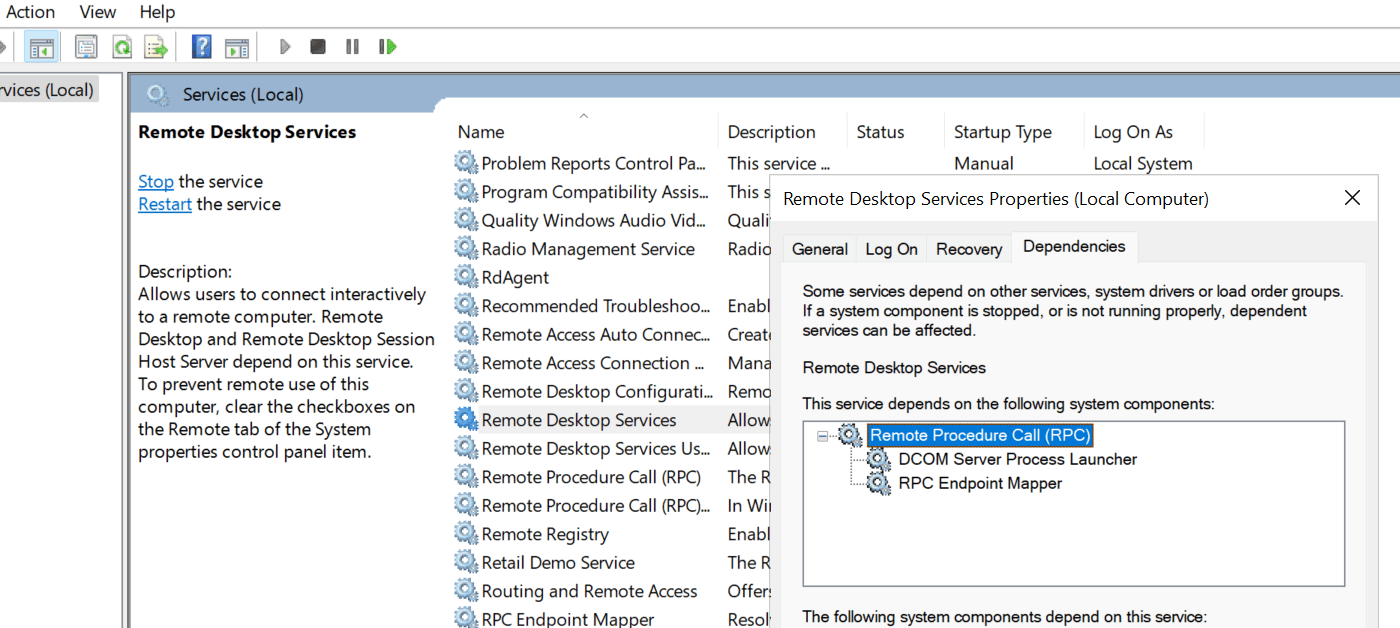
Task: Switch to the Recovery tab
Action: 968,249
